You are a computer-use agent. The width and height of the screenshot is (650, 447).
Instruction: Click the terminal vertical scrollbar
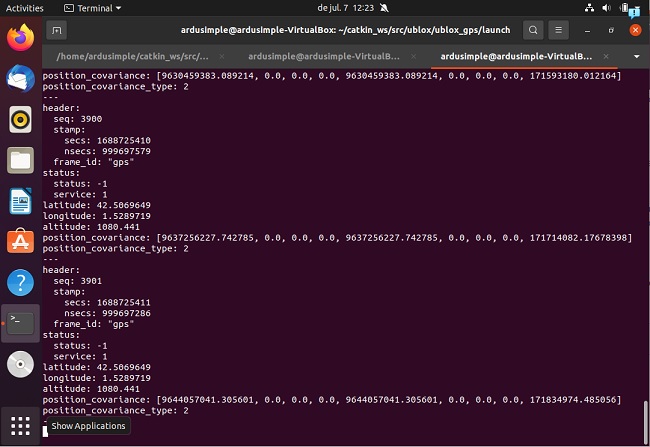645,415
